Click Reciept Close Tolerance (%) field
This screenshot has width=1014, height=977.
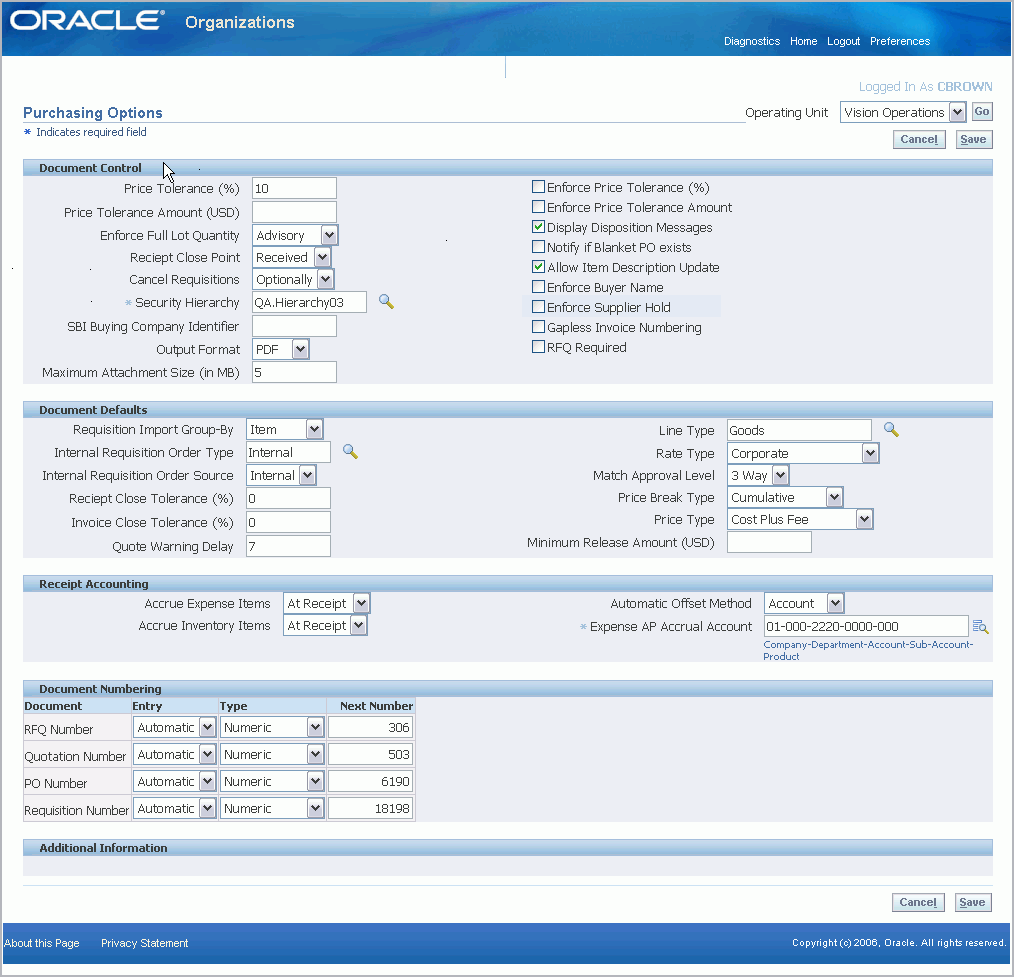coord(288,499)
